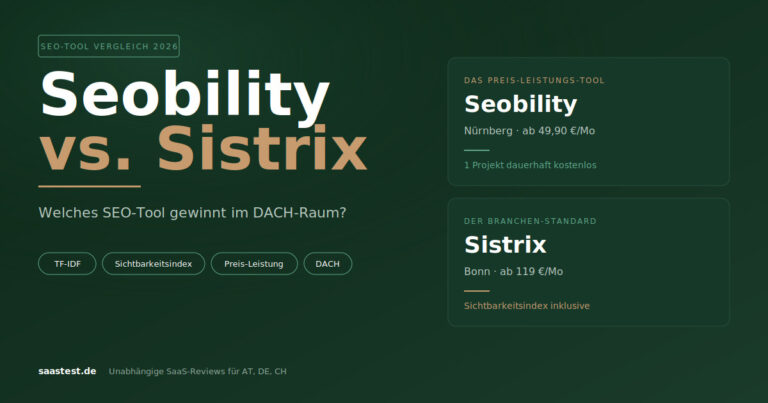This screenshot has width=768, height=403.
Task: Select the Preis-Leistung tag pill
Action: [254, 263]
